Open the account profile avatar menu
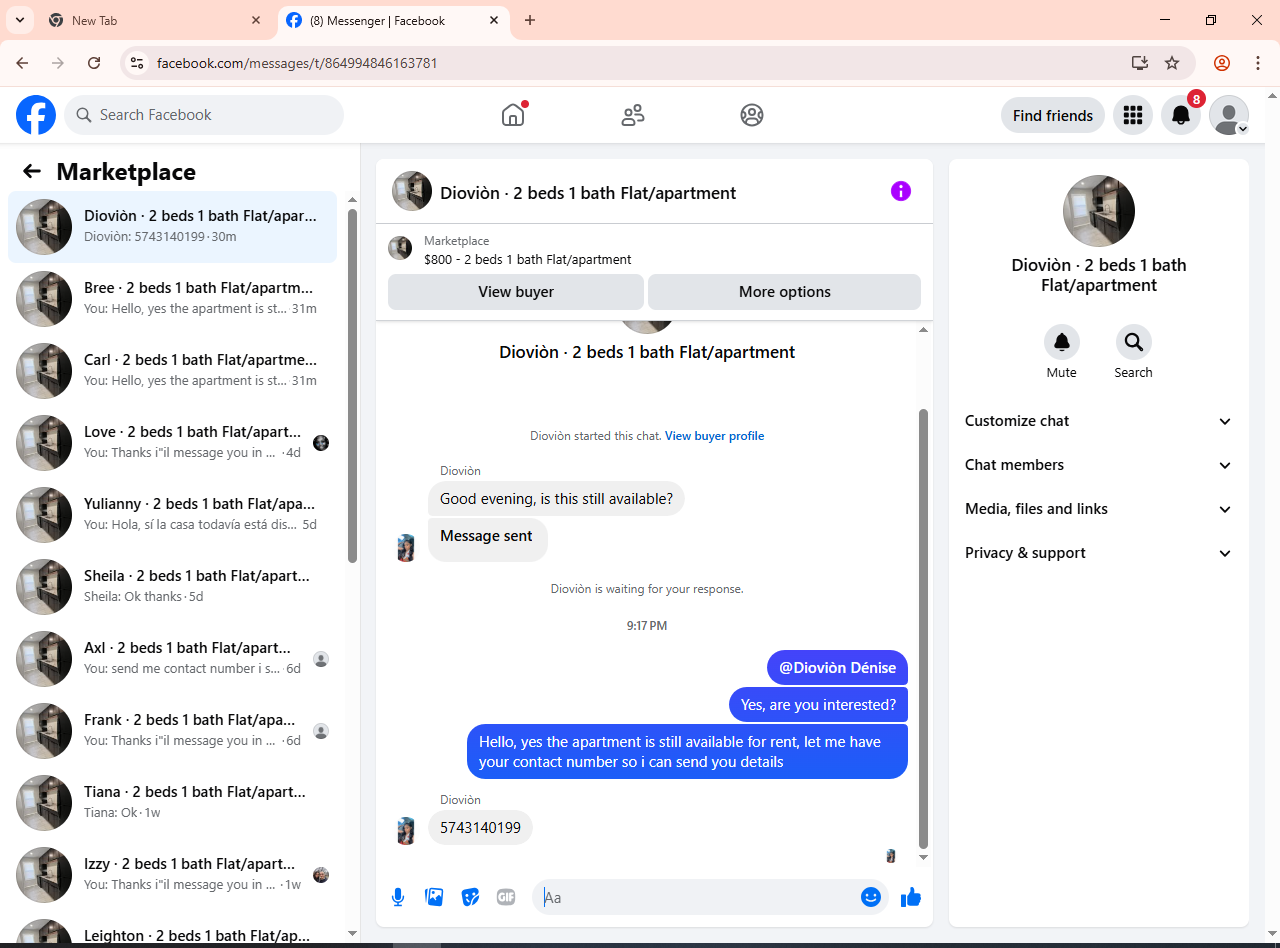This screenshot has height=948, width=1280. [x=1229, y=115]
